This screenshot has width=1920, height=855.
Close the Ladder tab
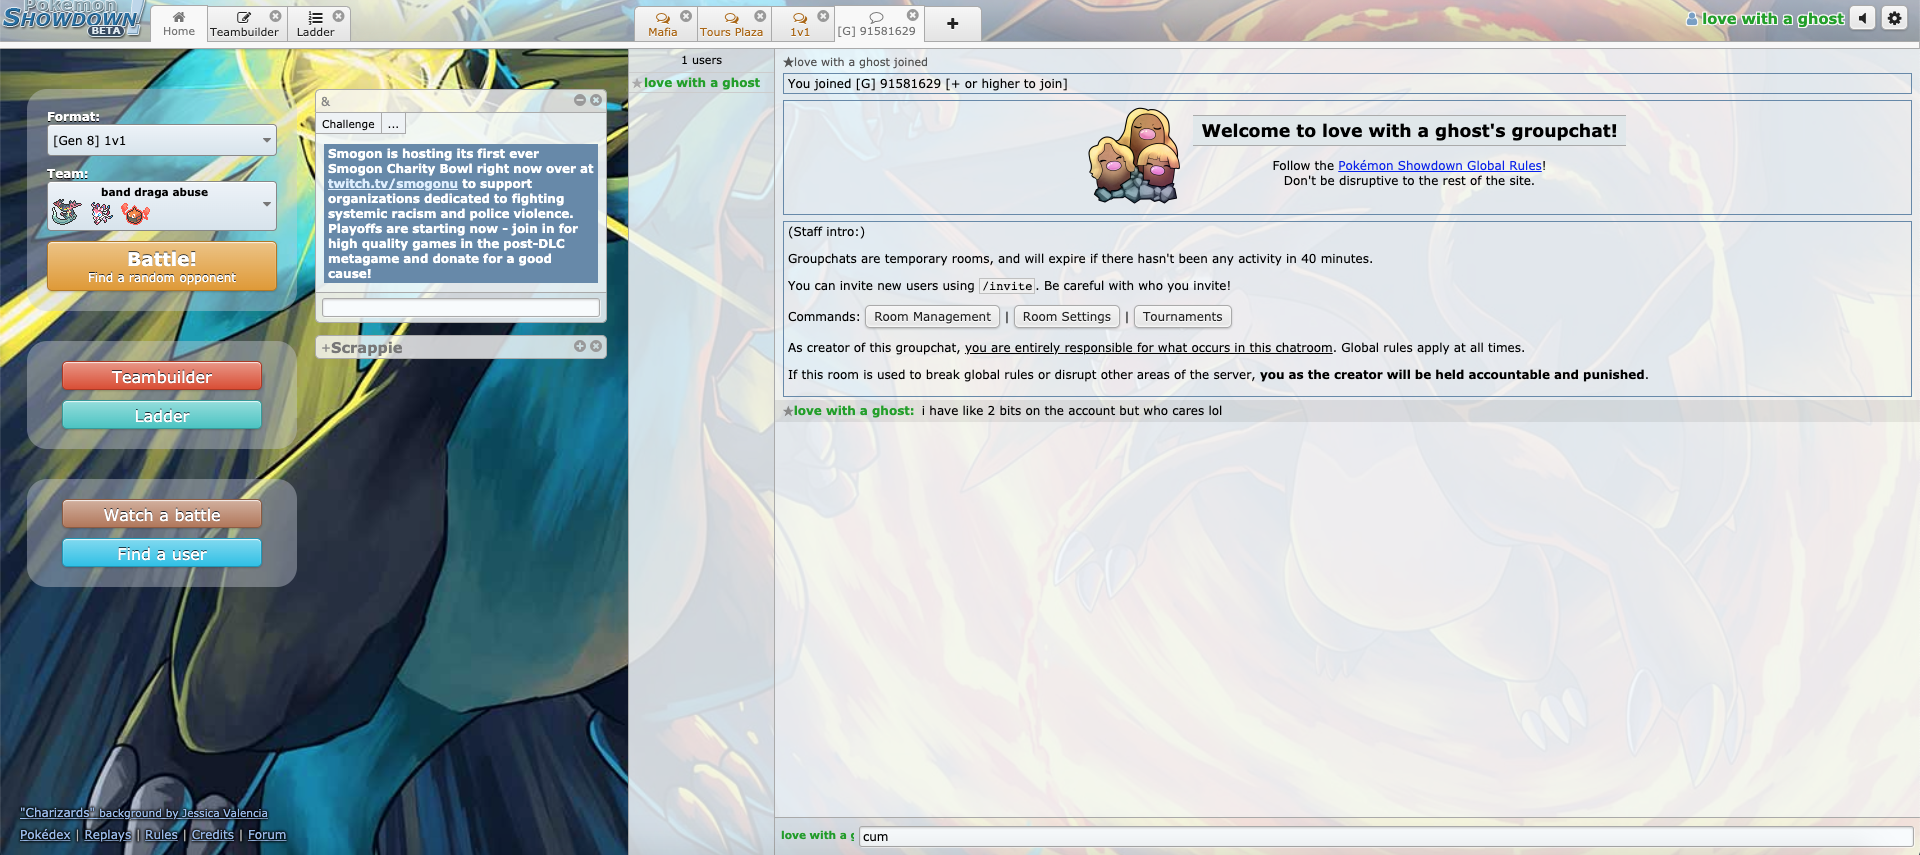[x=338, y=16]
